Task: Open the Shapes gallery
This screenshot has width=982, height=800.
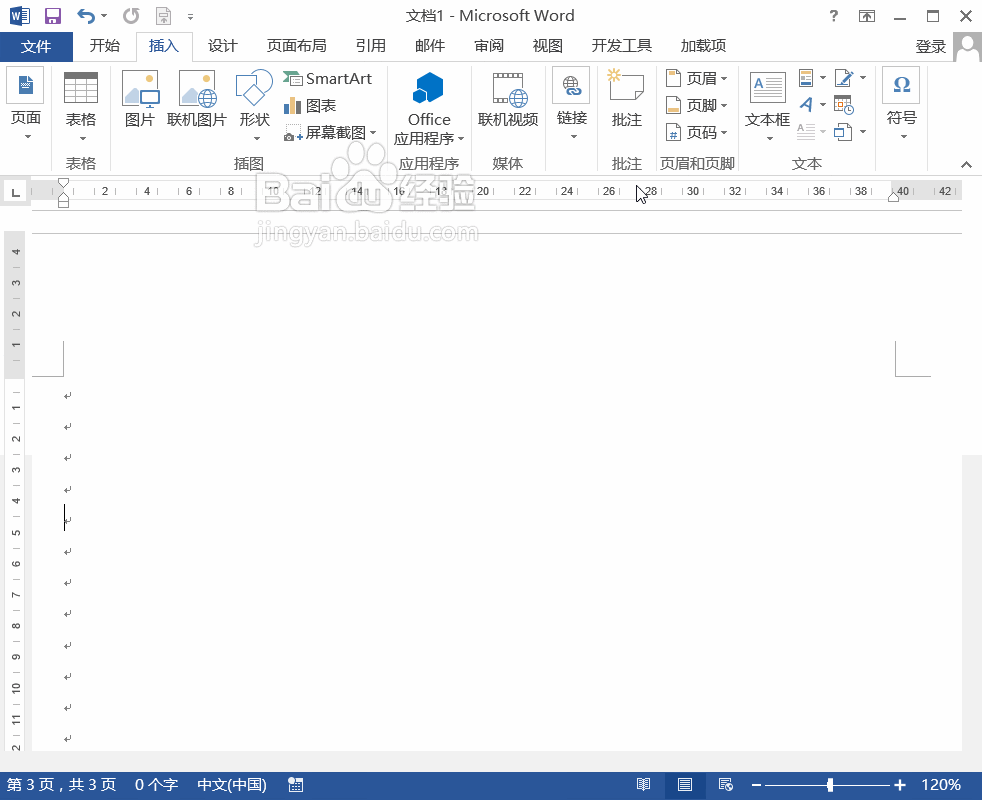Action: 254,104
